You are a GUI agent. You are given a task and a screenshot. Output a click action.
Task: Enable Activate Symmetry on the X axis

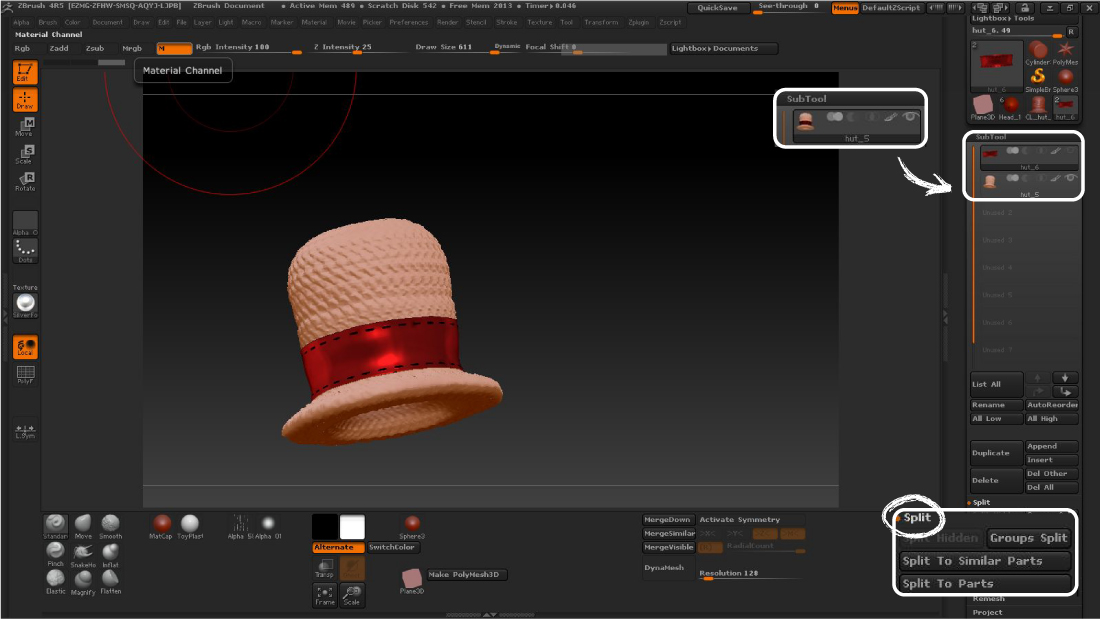pos(706,533)
